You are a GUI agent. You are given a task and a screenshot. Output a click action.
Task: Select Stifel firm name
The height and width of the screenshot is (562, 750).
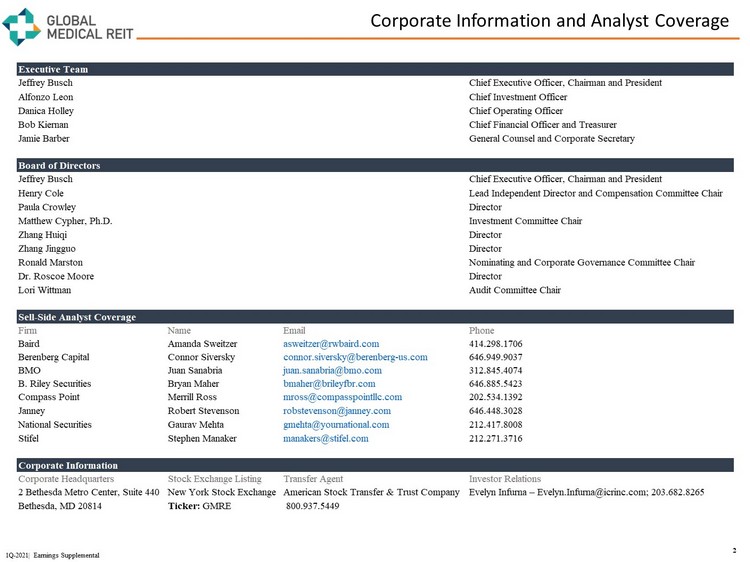click(28, 439)
